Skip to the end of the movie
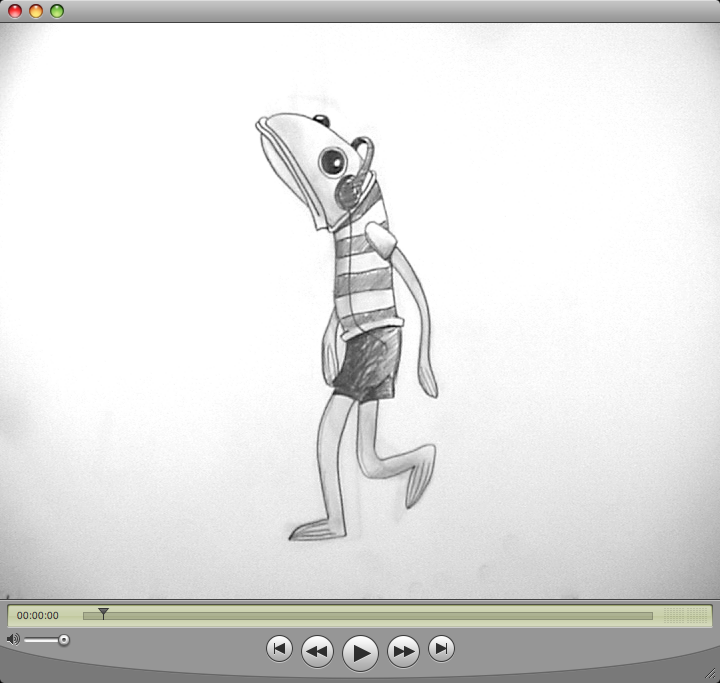Screen dimensions: 720x683 click(x=441, y=649)
